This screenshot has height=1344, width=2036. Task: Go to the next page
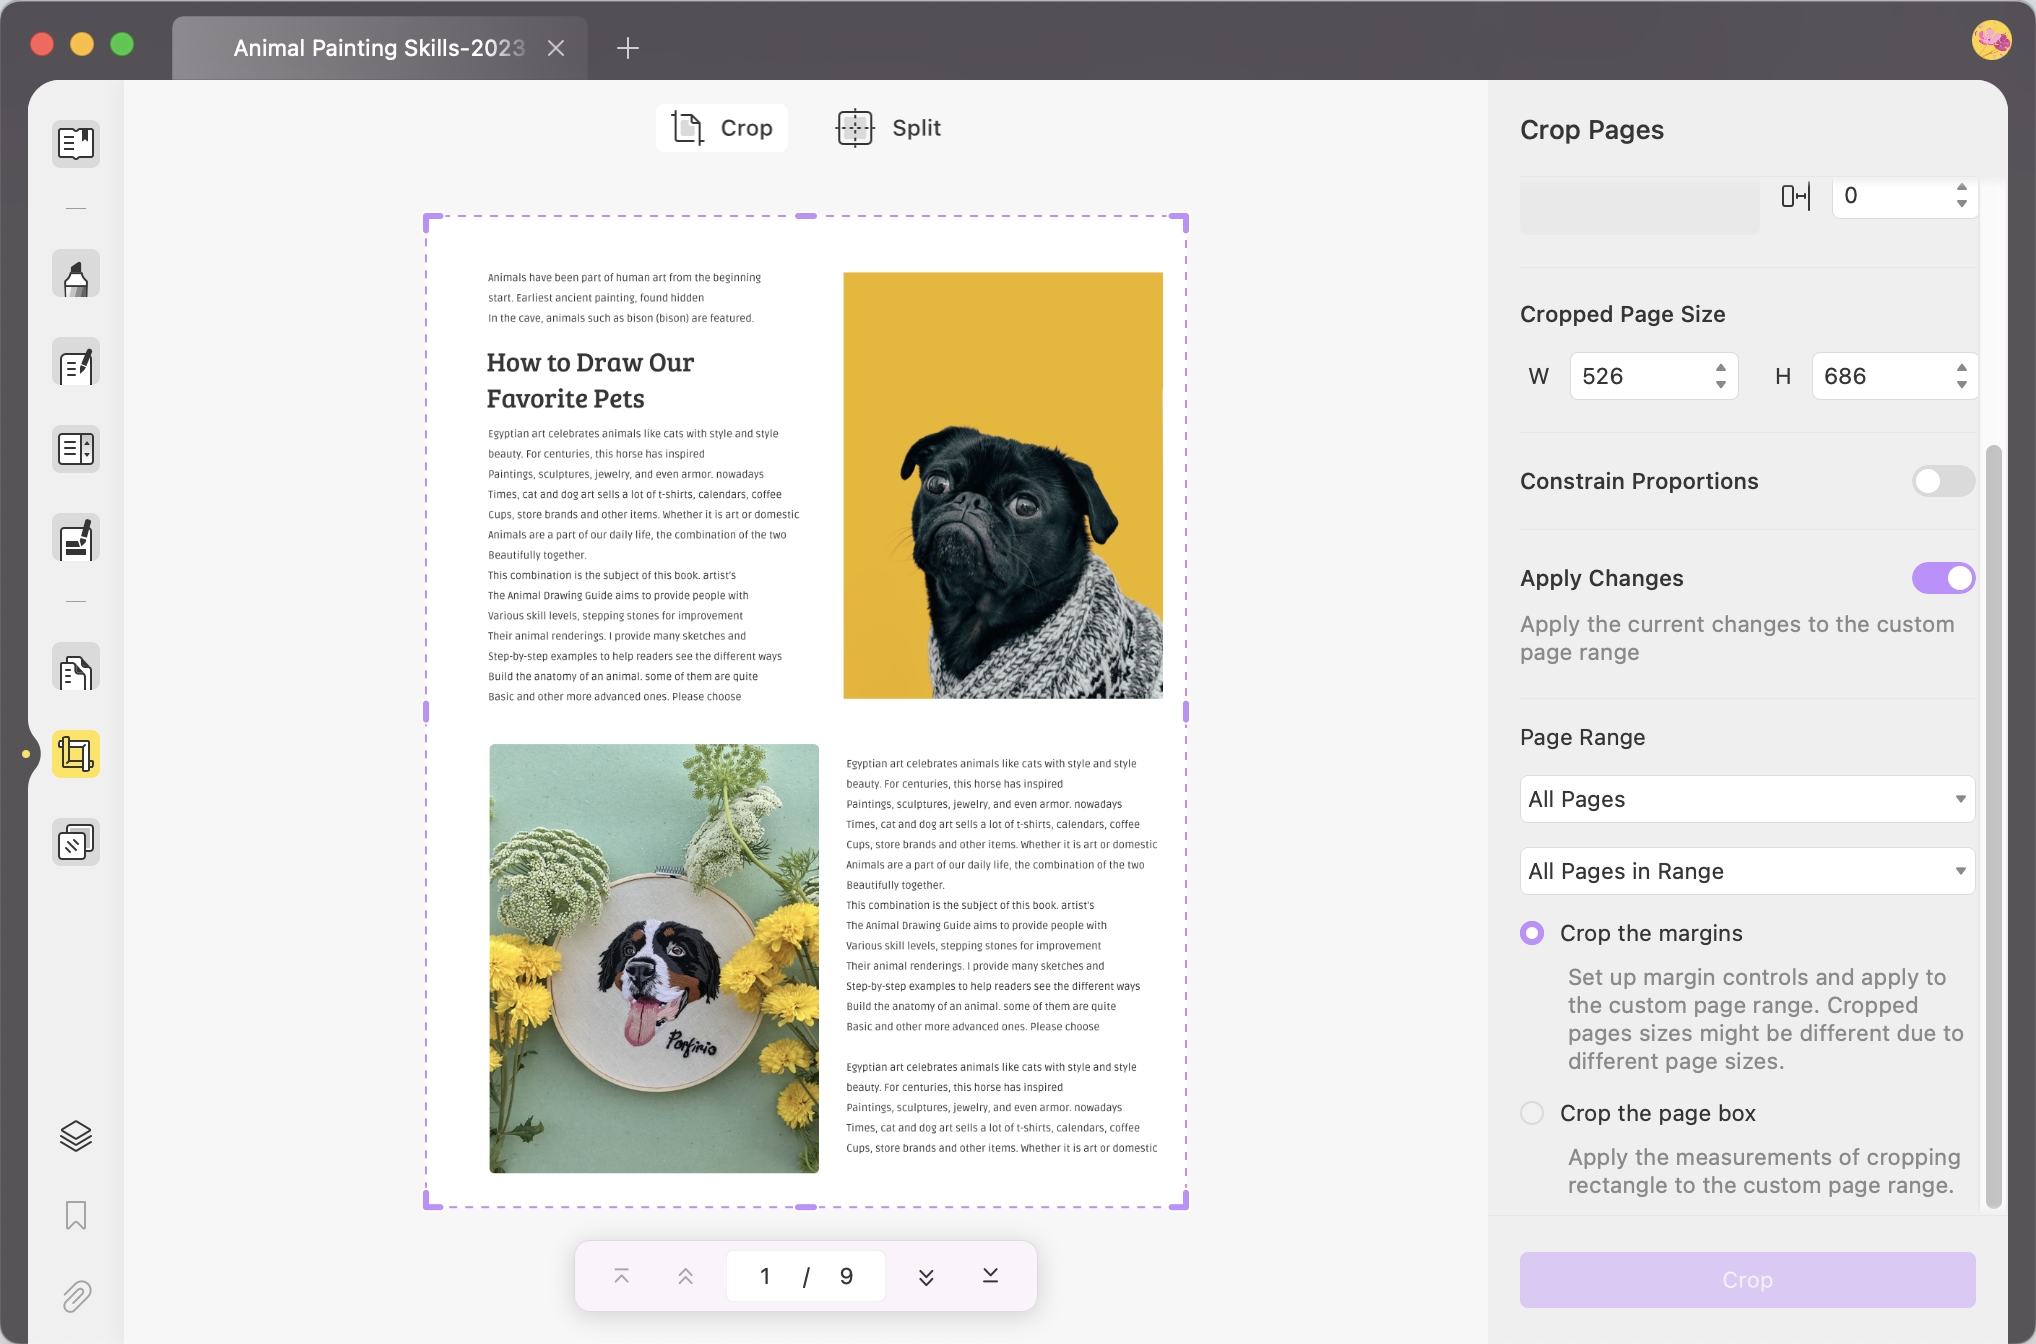[926, 1276]
